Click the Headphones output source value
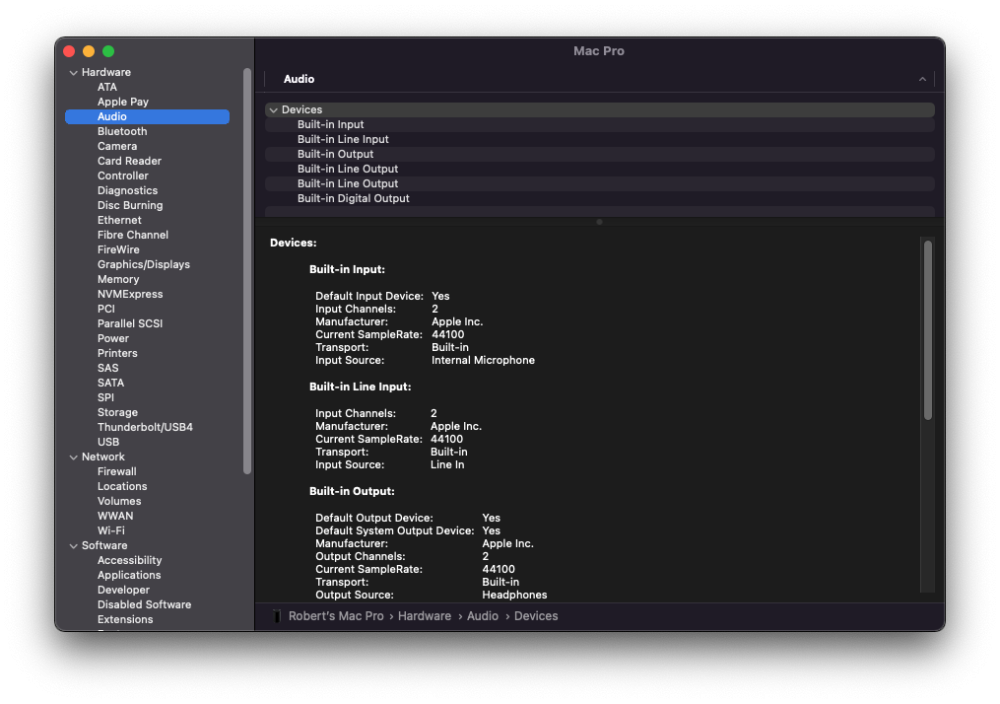 (x=514, y=596)
